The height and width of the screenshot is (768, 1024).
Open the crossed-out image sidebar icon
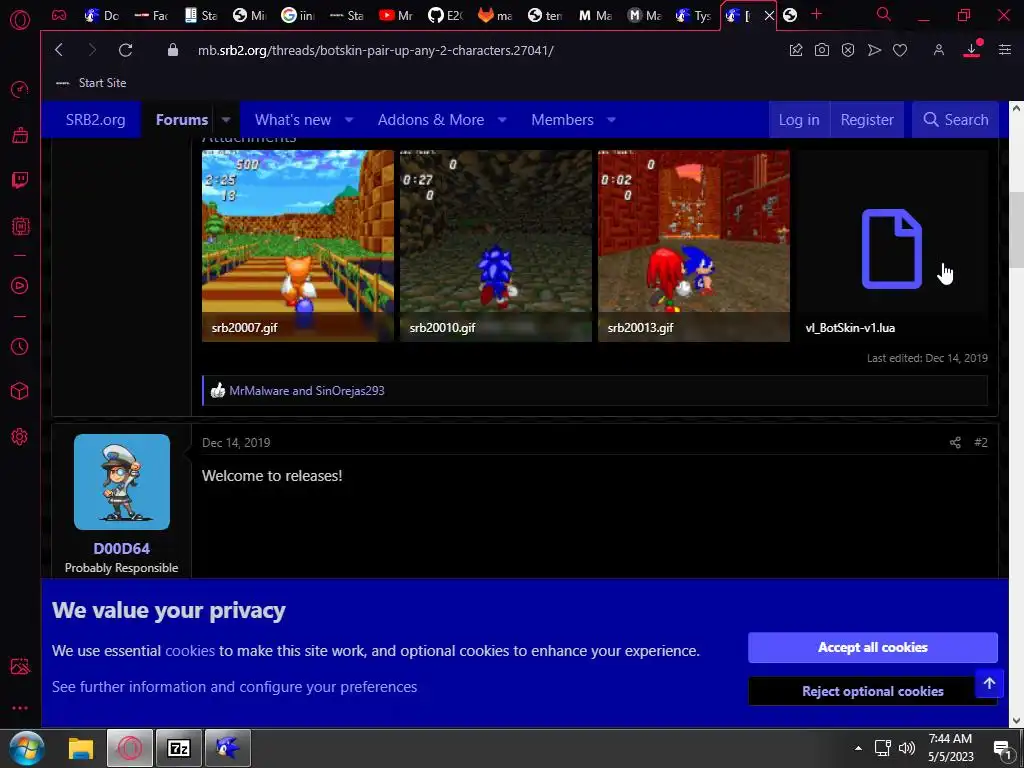click(20, 666)
